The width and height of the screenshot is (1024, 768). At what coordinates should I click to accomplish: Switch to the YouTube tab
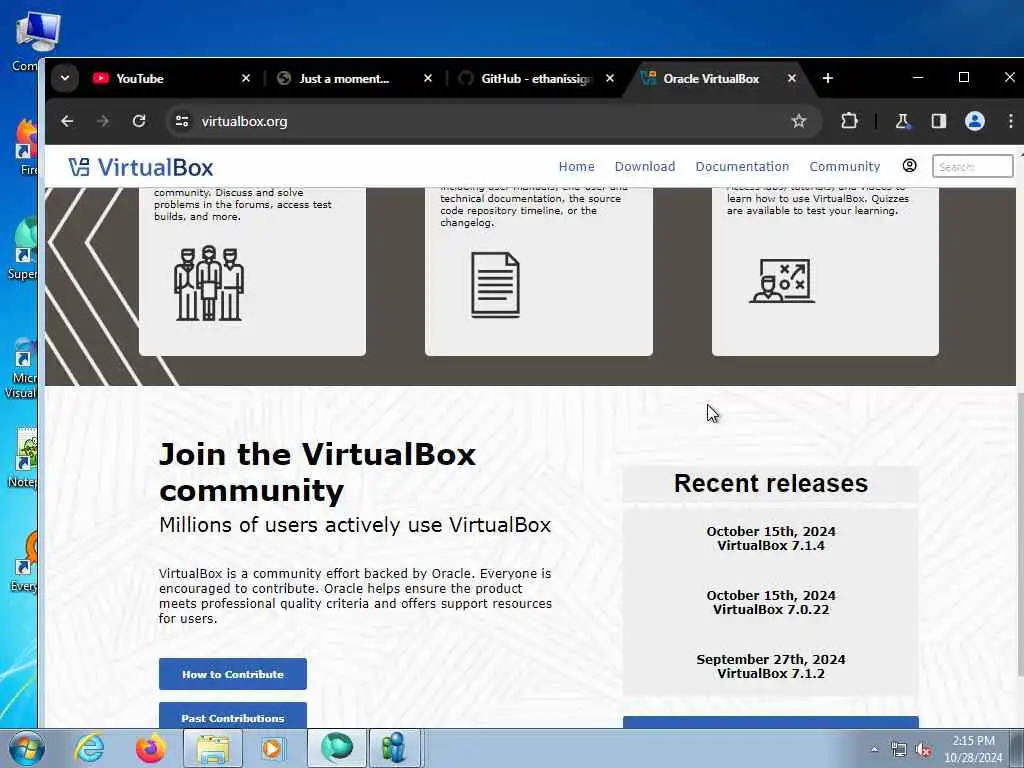pos(171,78)
